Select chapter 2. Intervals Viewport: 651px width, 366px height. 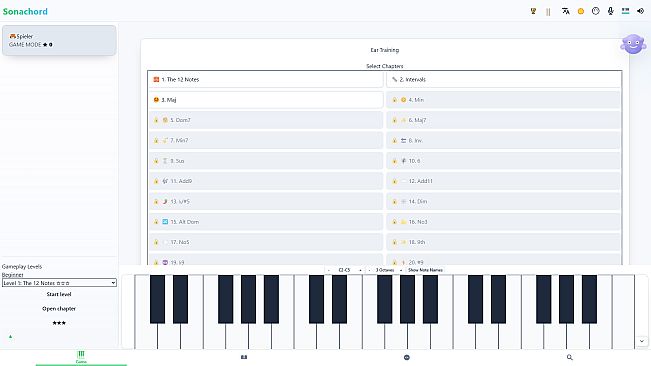(x=504, y=79)
